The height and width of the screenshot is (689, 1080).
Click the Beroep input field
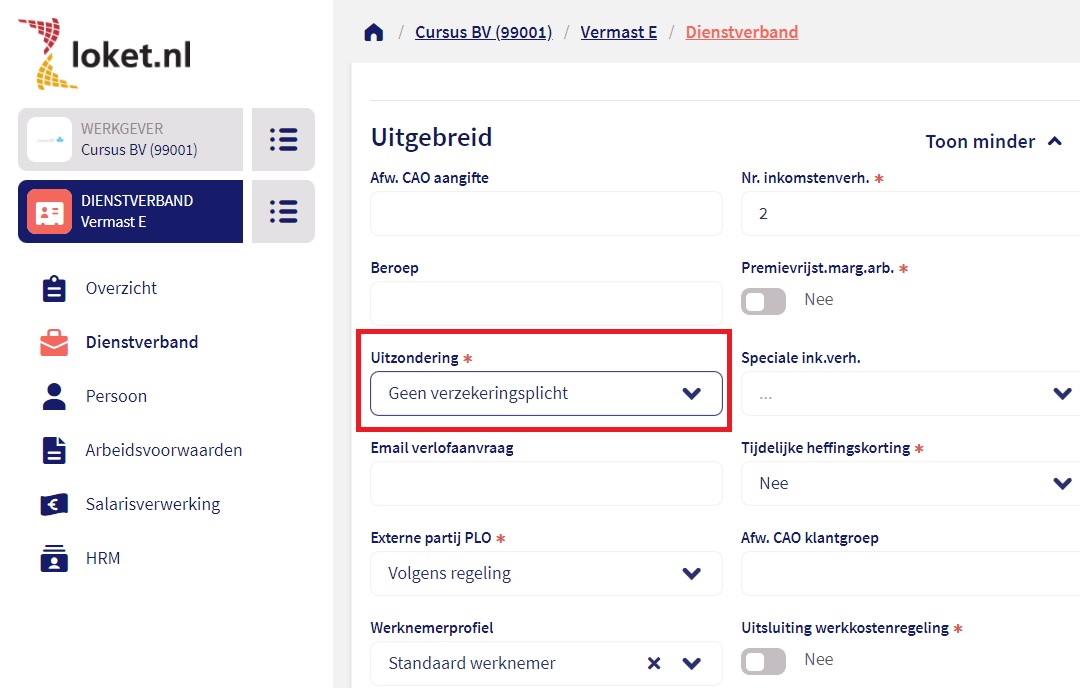546,303
